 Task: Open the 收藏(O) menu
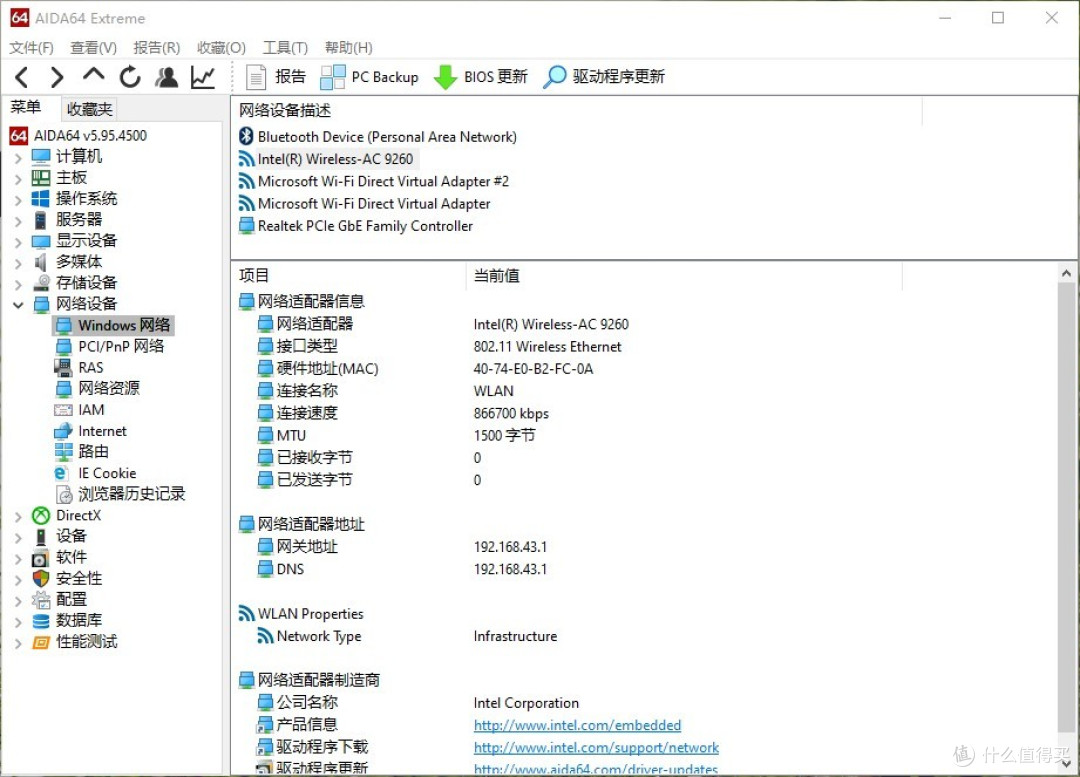[221, 48]
